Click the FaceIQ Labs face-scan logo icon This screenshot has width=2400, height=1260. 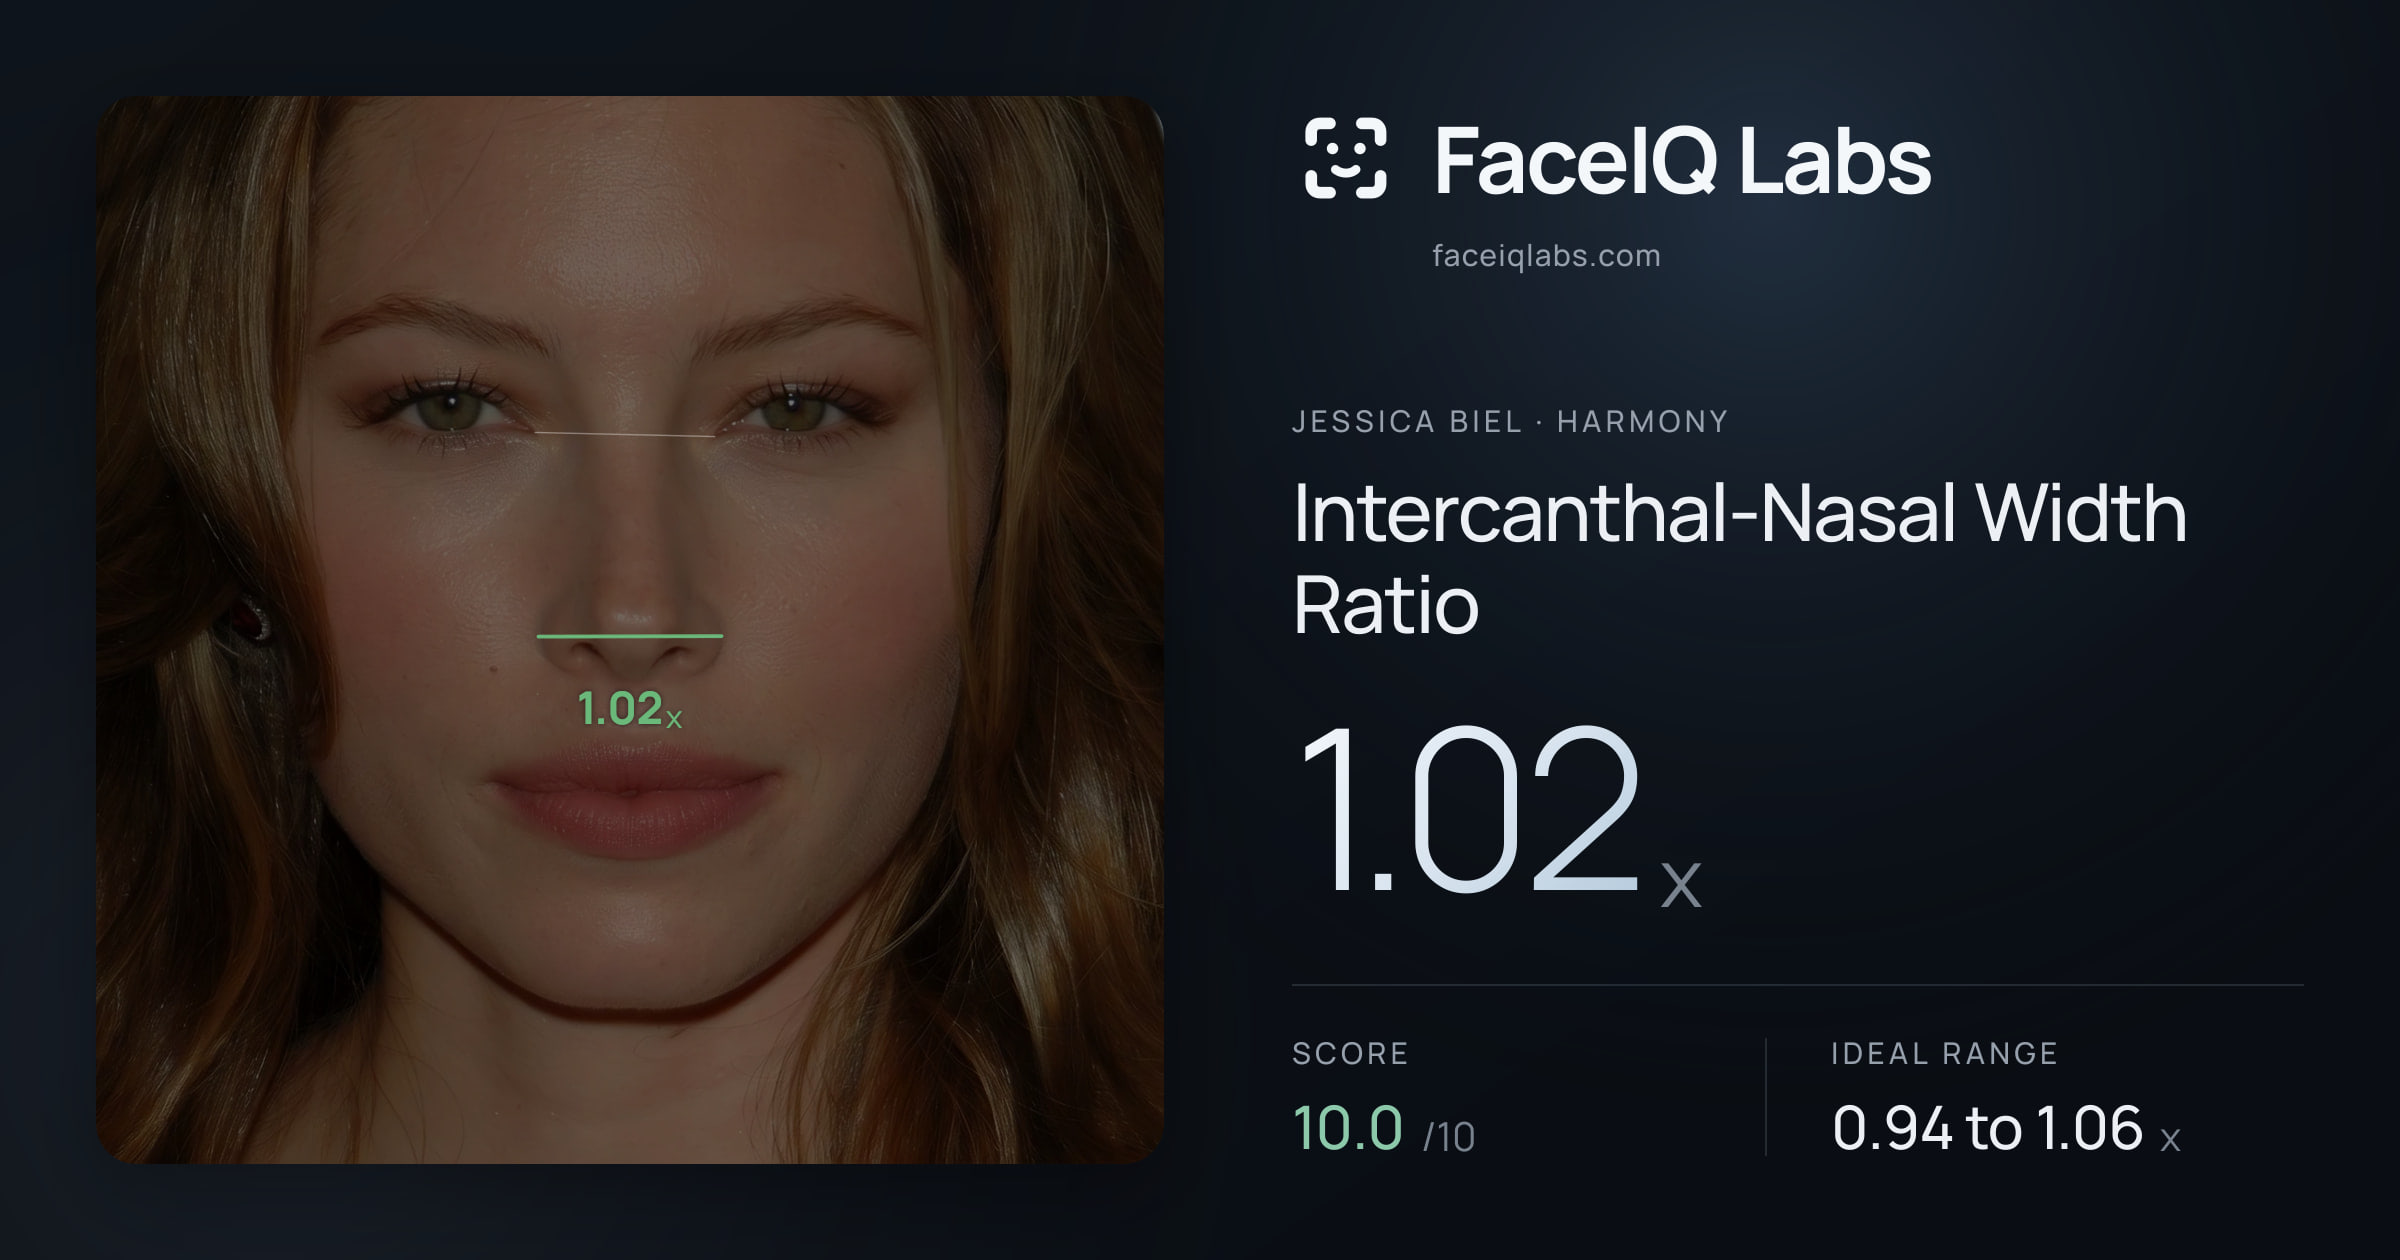1345,158
